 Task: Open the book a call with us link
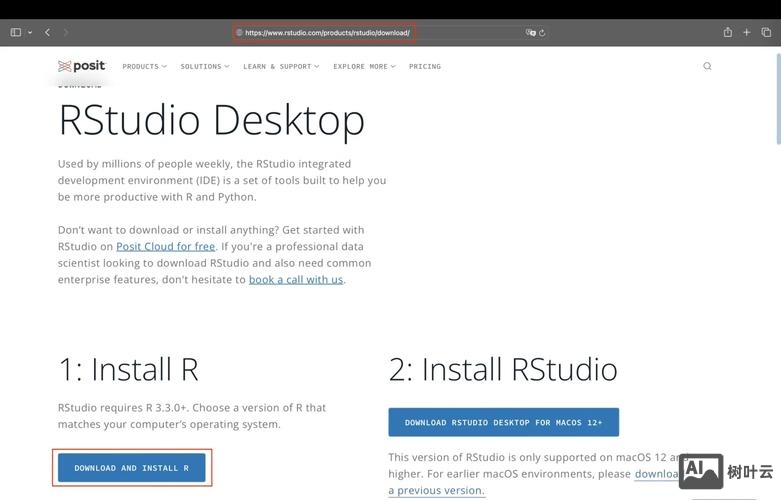coord(295,280)
